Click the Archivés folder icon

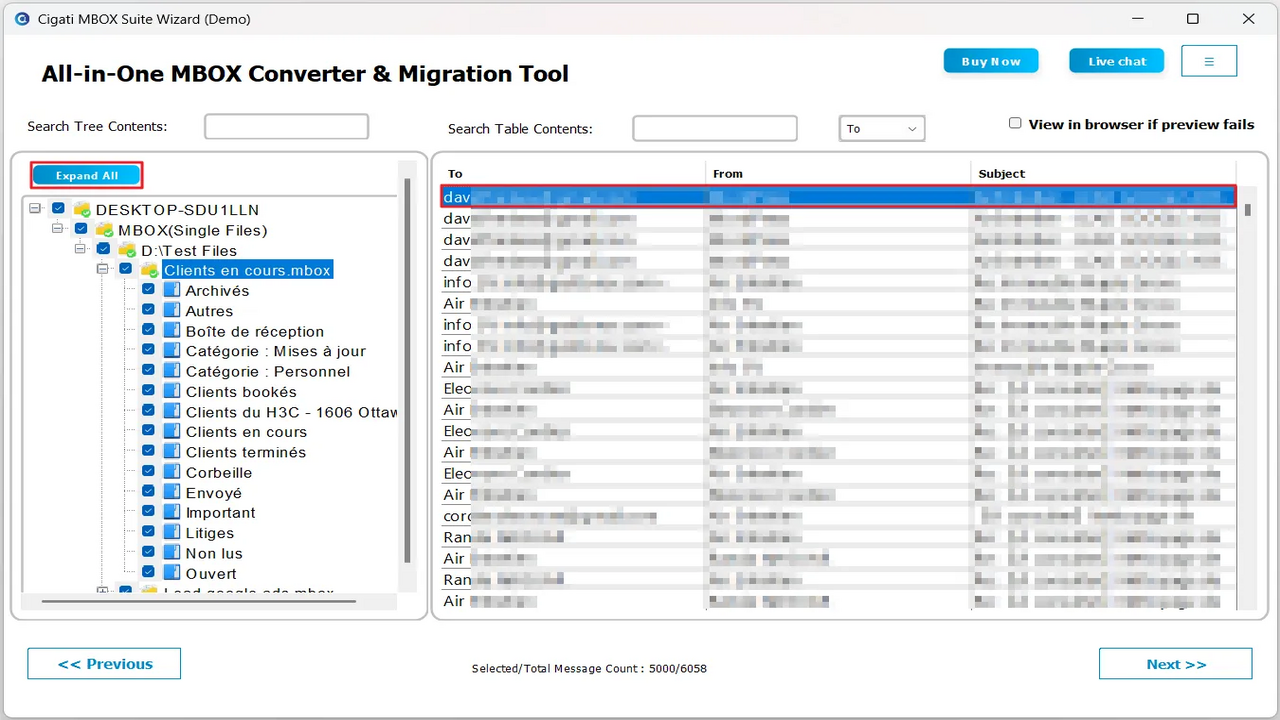click(x=172, y=290)
